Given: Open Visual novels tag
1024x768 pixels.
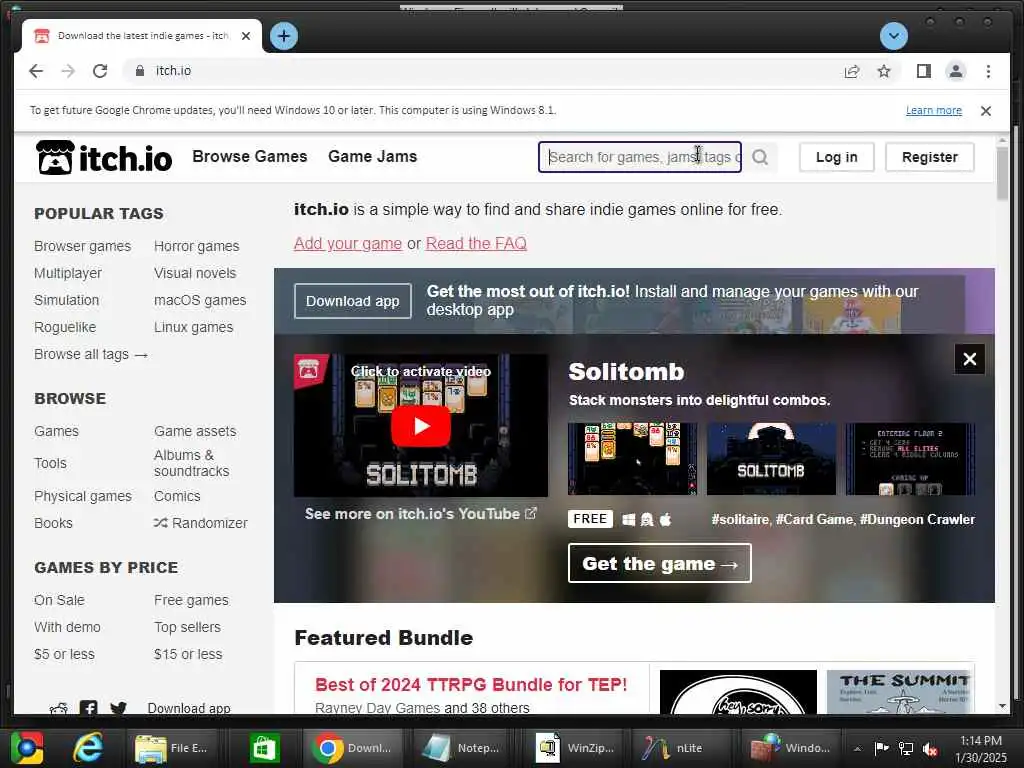Looking at the screenshot, I should point(195,273).
